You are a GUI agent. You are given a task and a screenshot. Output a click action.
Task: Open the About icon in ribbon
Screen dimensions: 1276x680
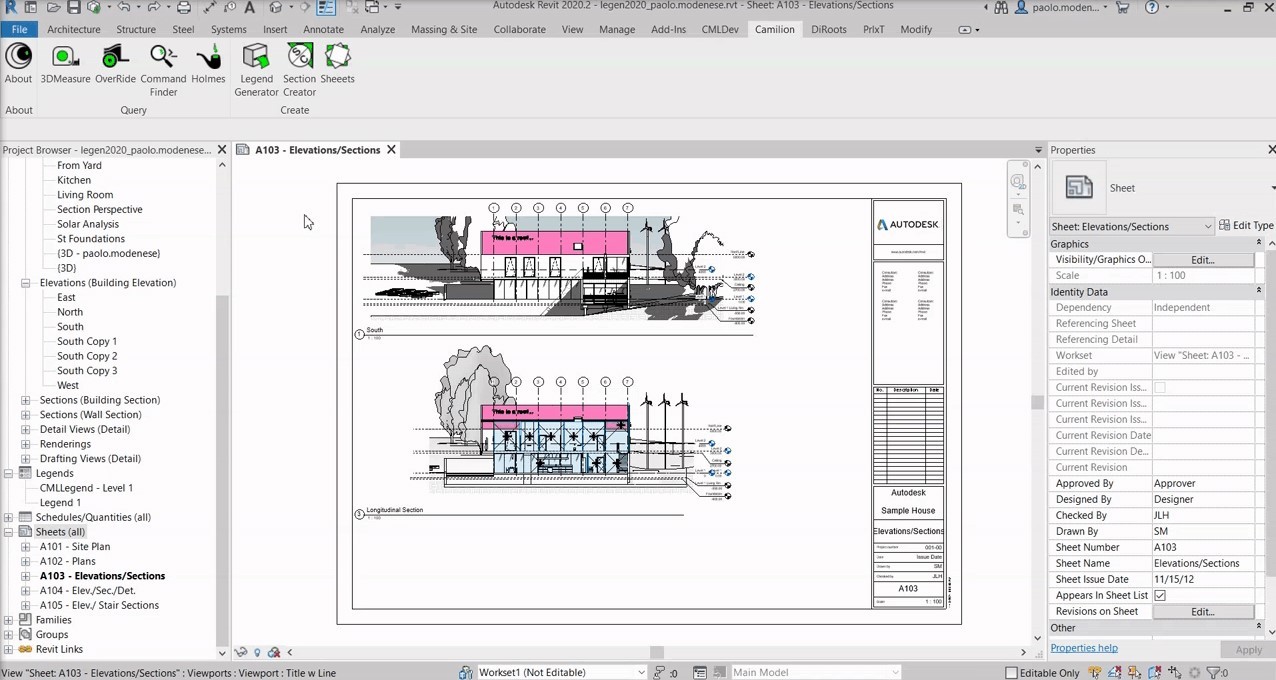tap(18, 64)
